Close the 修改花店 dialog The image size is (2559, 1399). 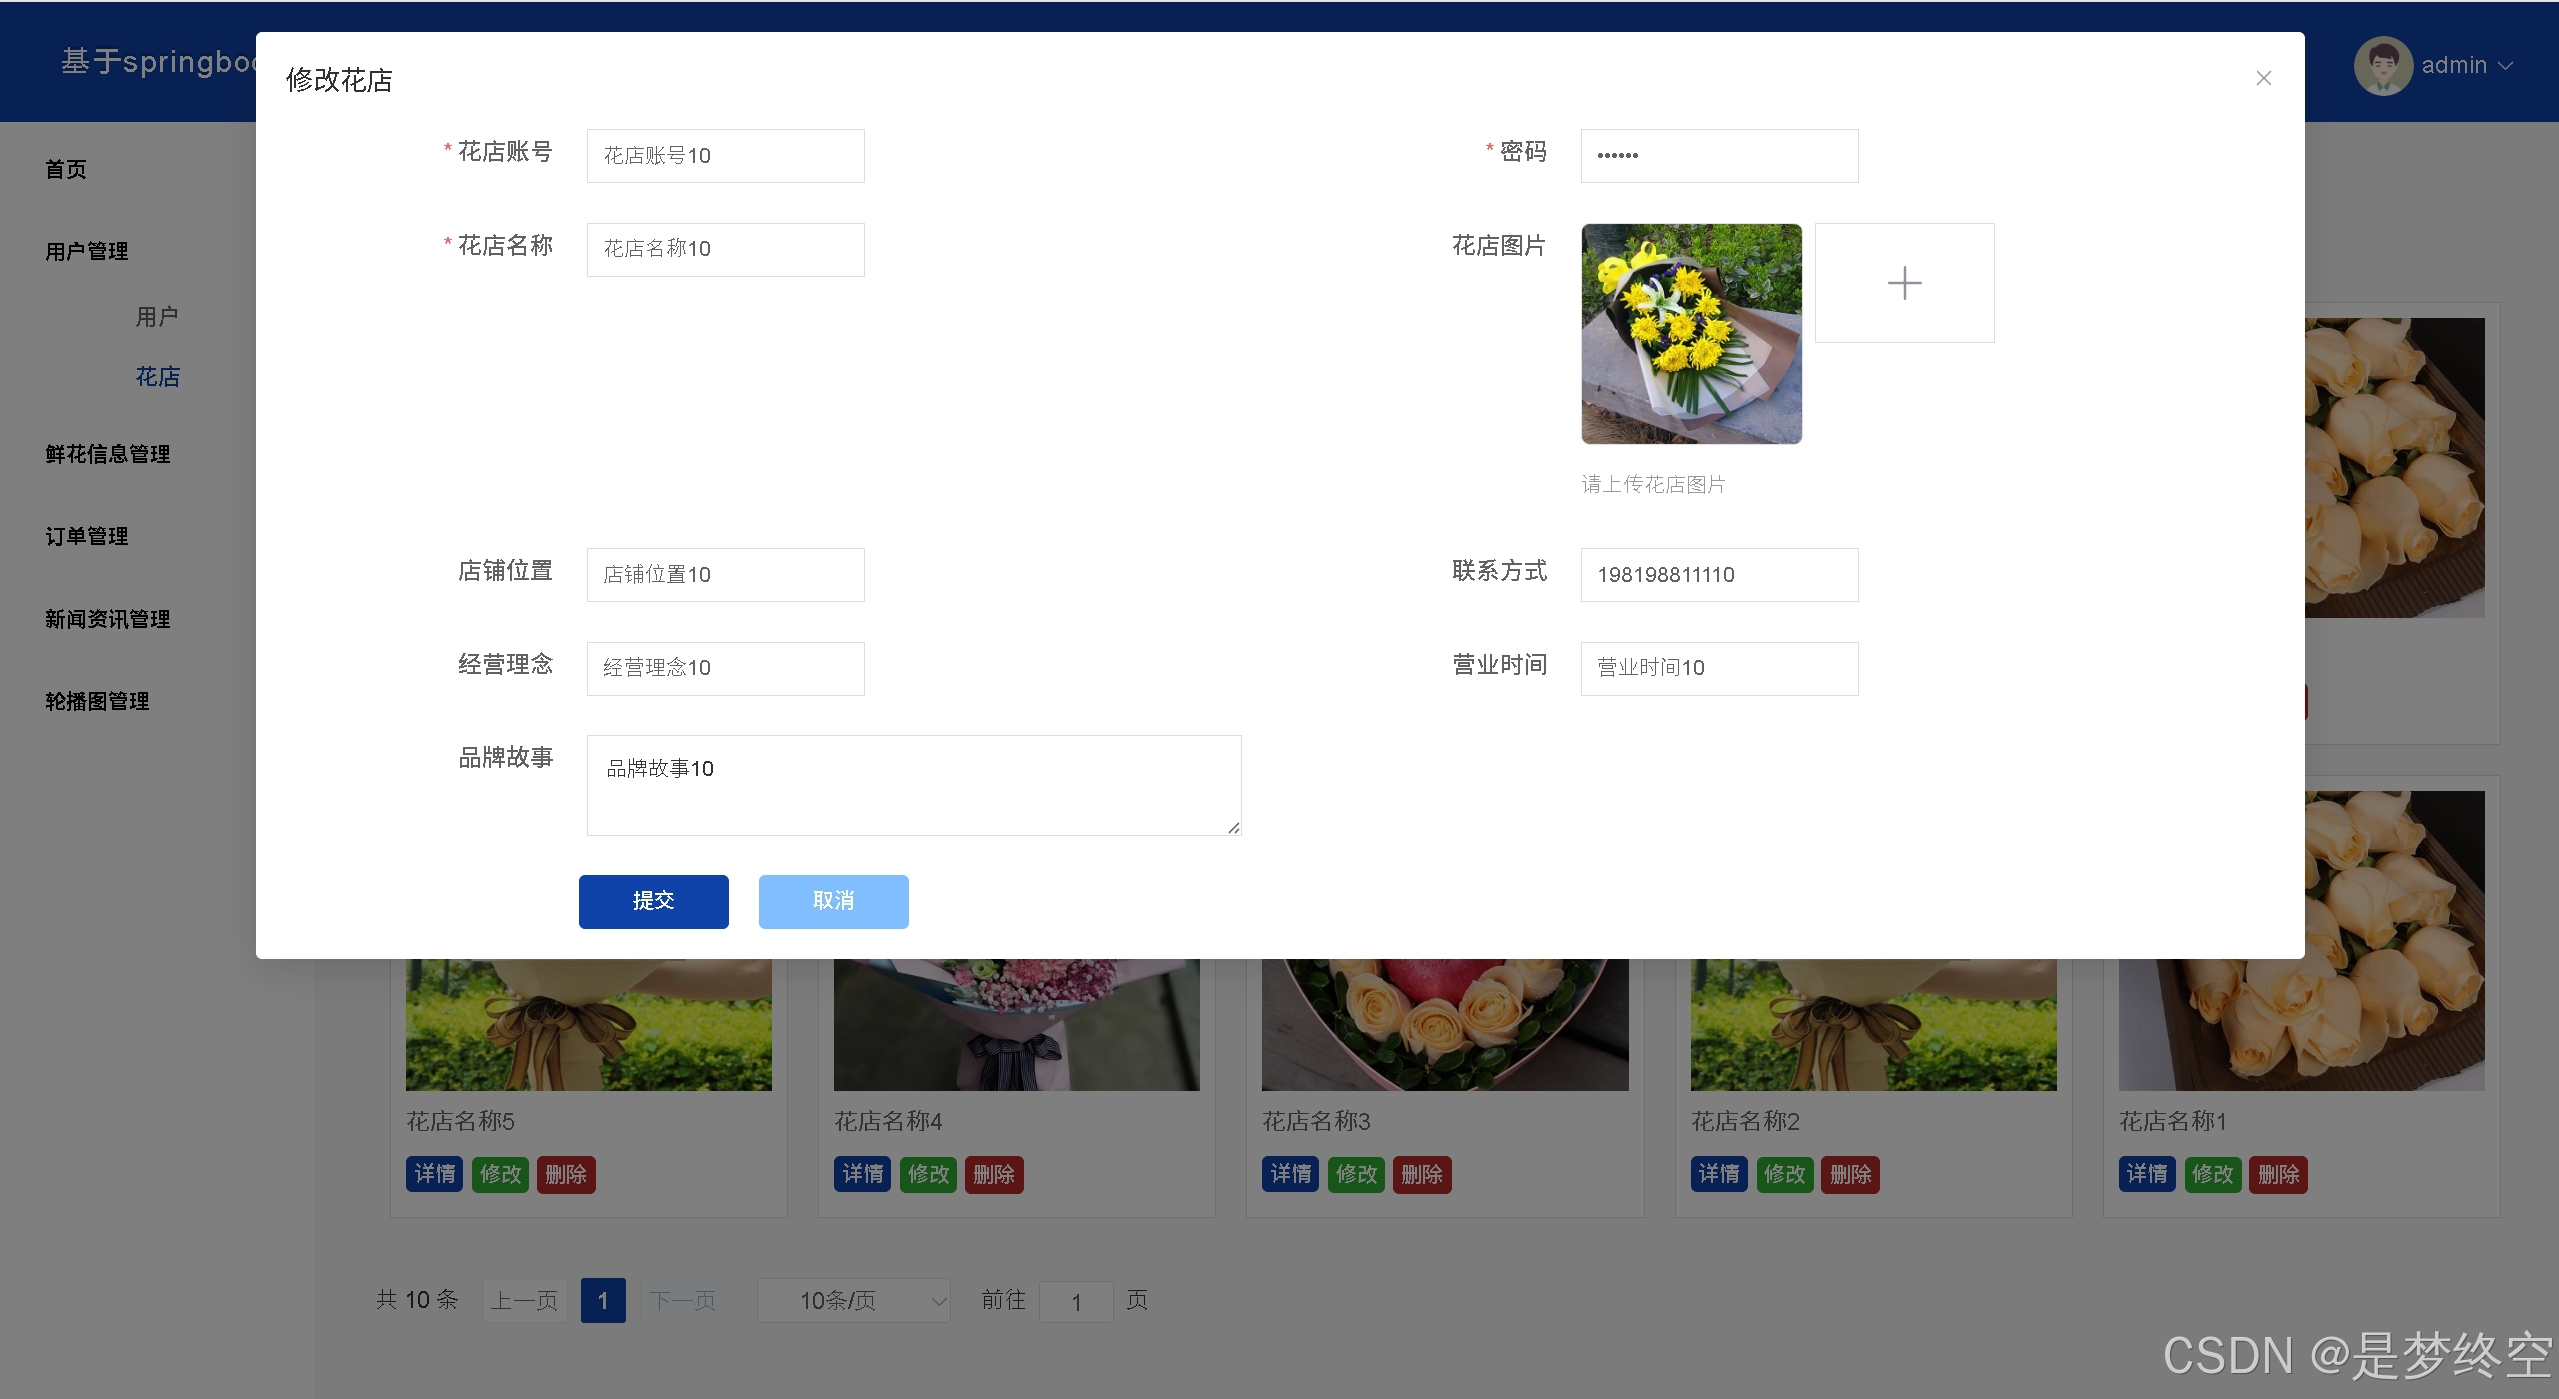pyautogui.click(x=2263, y=78)
